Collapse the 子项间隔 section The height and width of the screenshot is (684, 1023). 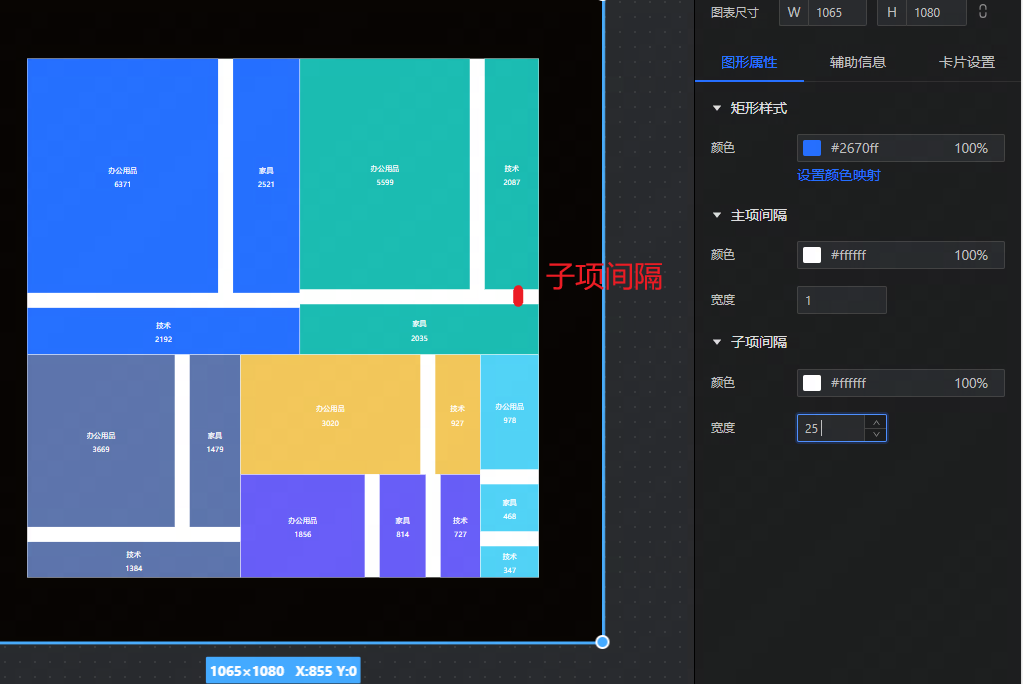click(x=716, y=342)
